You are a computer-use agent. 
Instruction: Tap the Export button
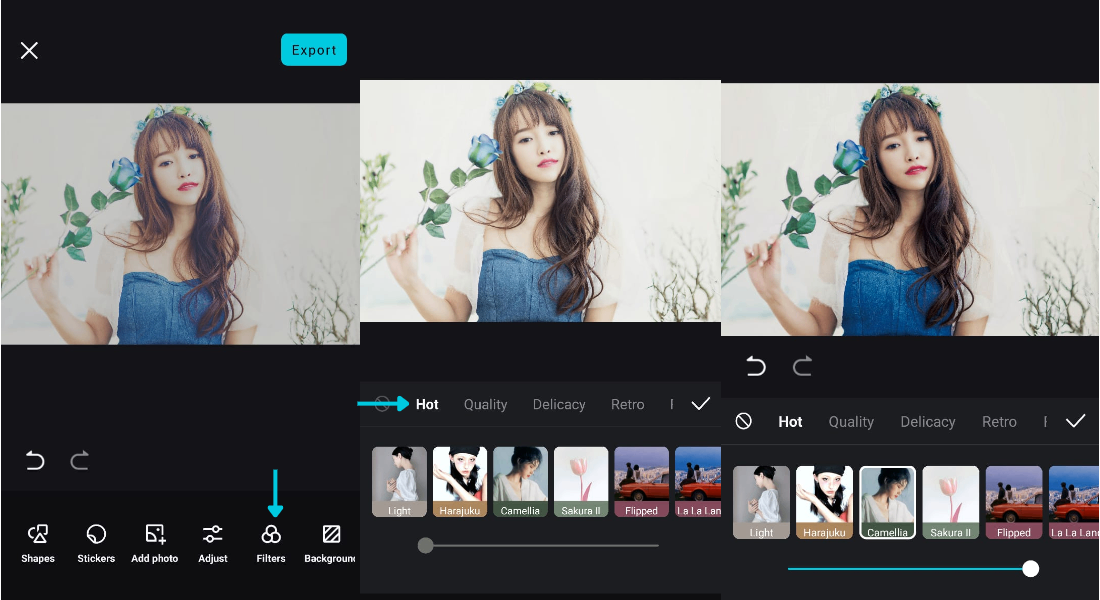pyautogui.click(x=314, y=50)
